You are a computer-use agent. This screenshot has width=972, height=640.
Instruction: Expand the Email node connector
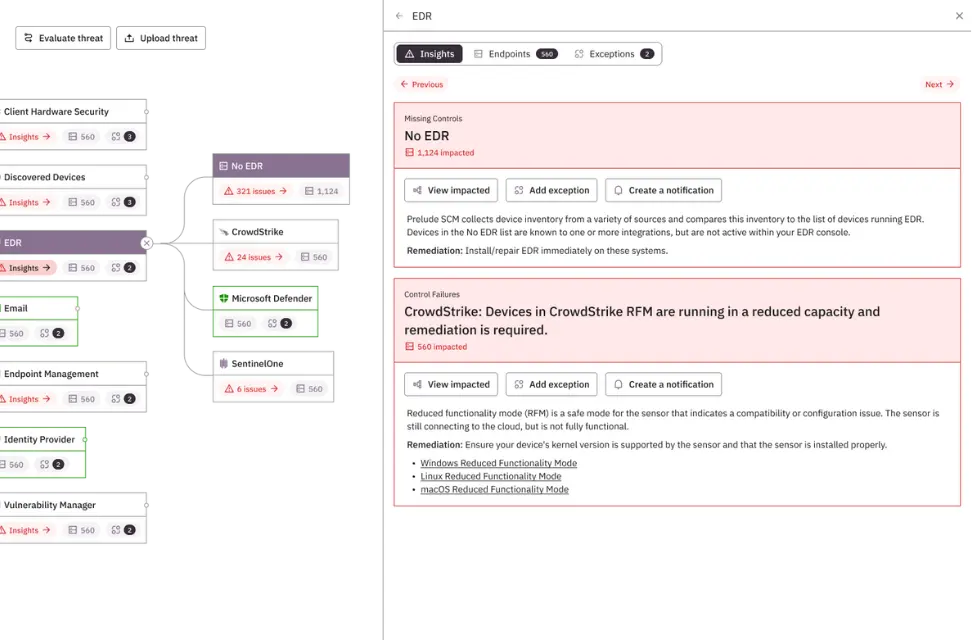click(77, 309)
